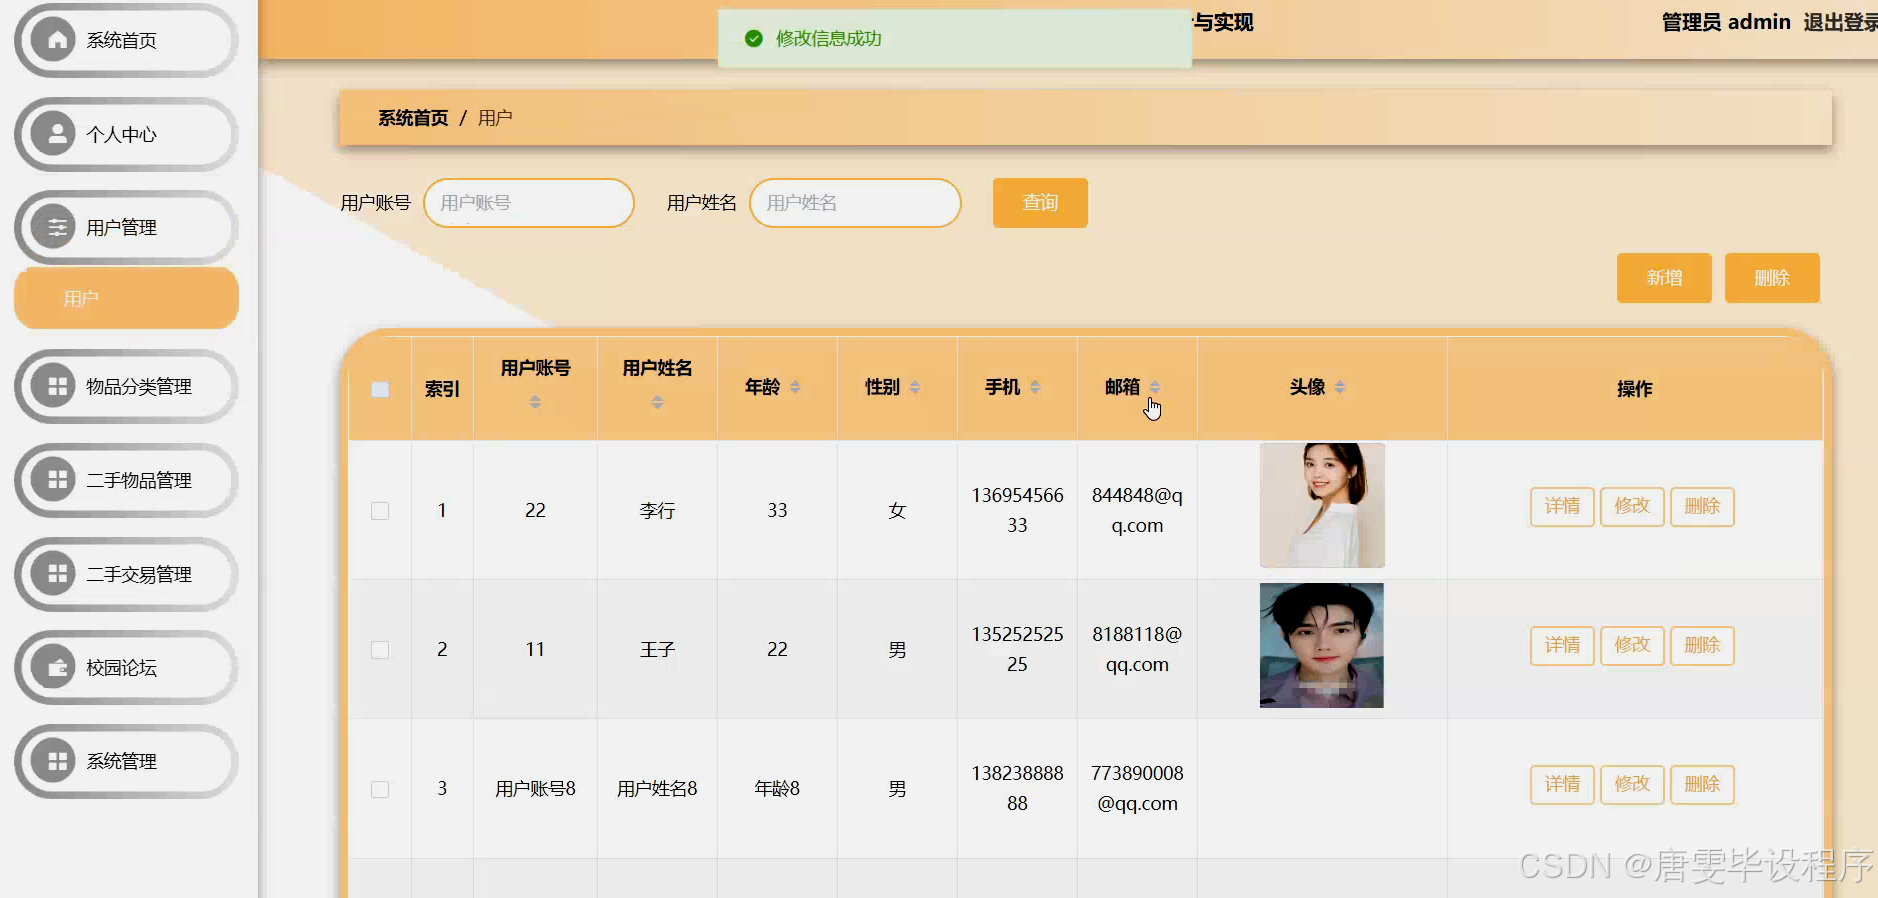
Task: Click the grid icon beside 物品分类管理
Action: pyautogui.click(x=57, y=386)
